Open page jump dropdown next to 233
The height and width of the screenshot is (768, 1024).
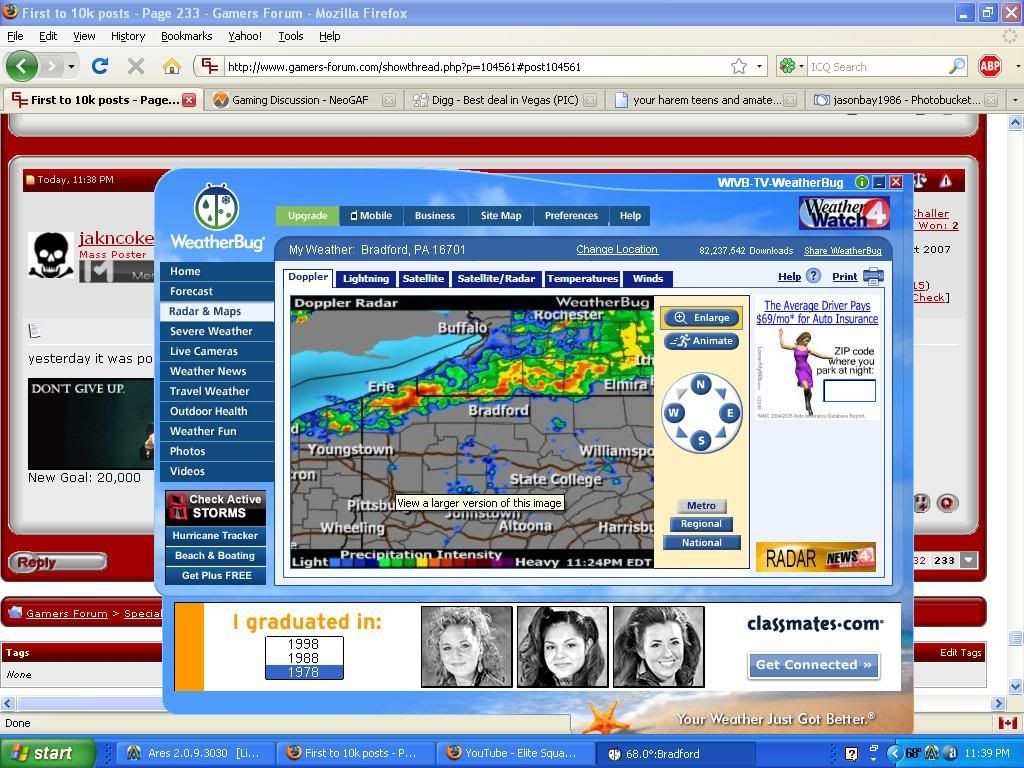pyautogui.click(x=969, y=560)
